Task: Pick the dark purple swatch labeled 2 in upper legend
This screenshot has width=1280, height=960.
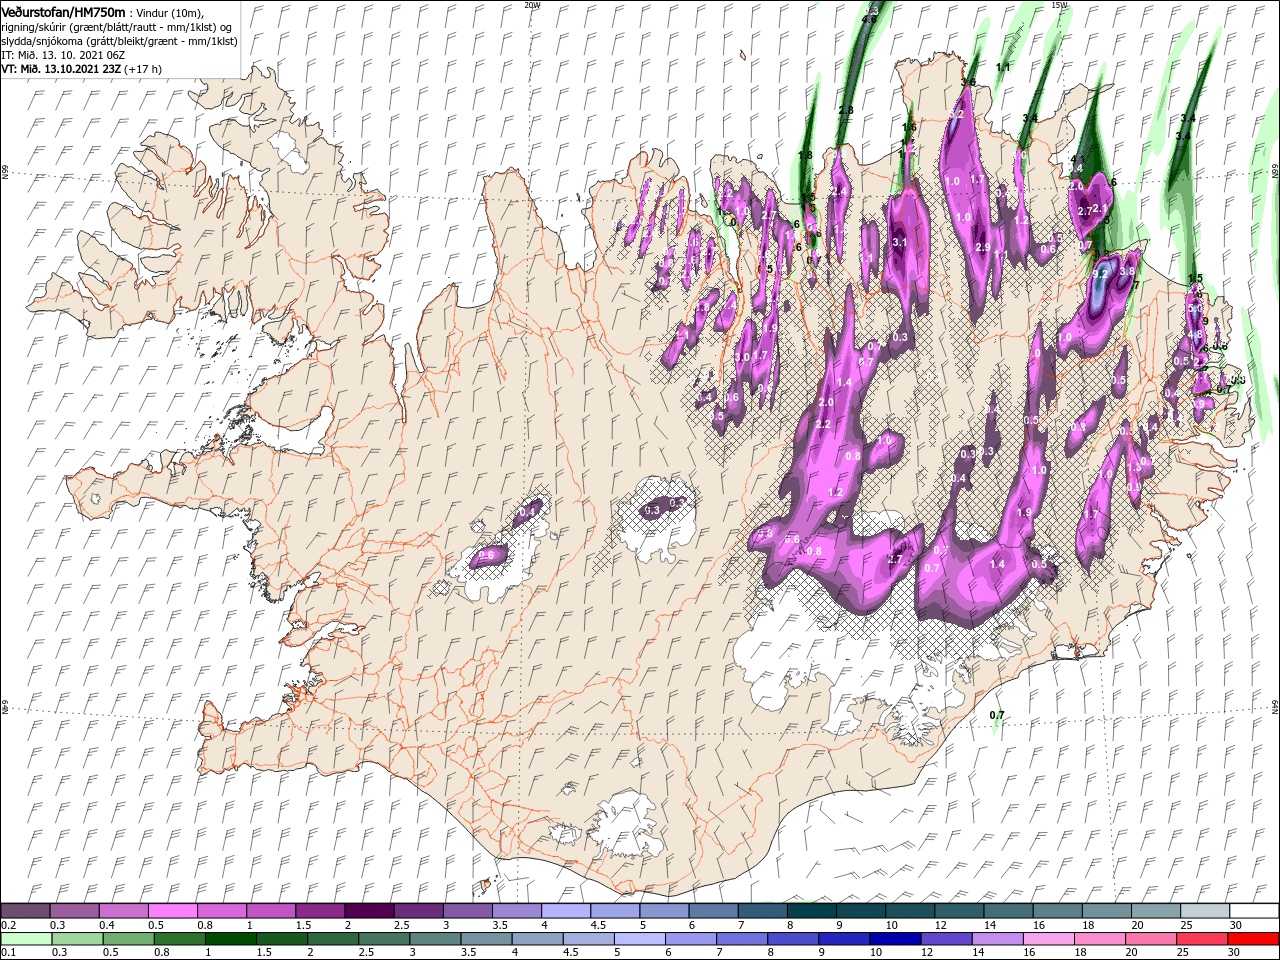Action: 368,911
